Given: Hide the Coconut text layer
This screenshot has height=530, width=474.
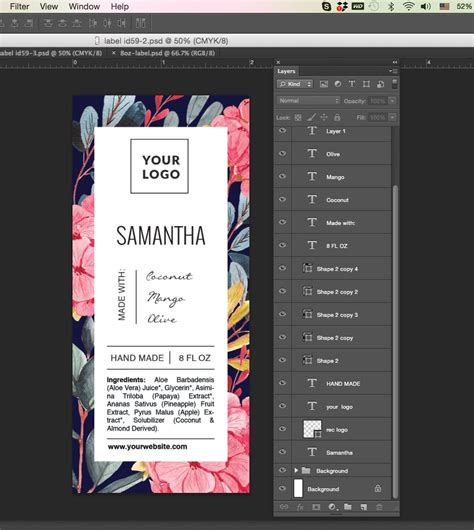Looking at the screenshot, I should tap(282, 199).
